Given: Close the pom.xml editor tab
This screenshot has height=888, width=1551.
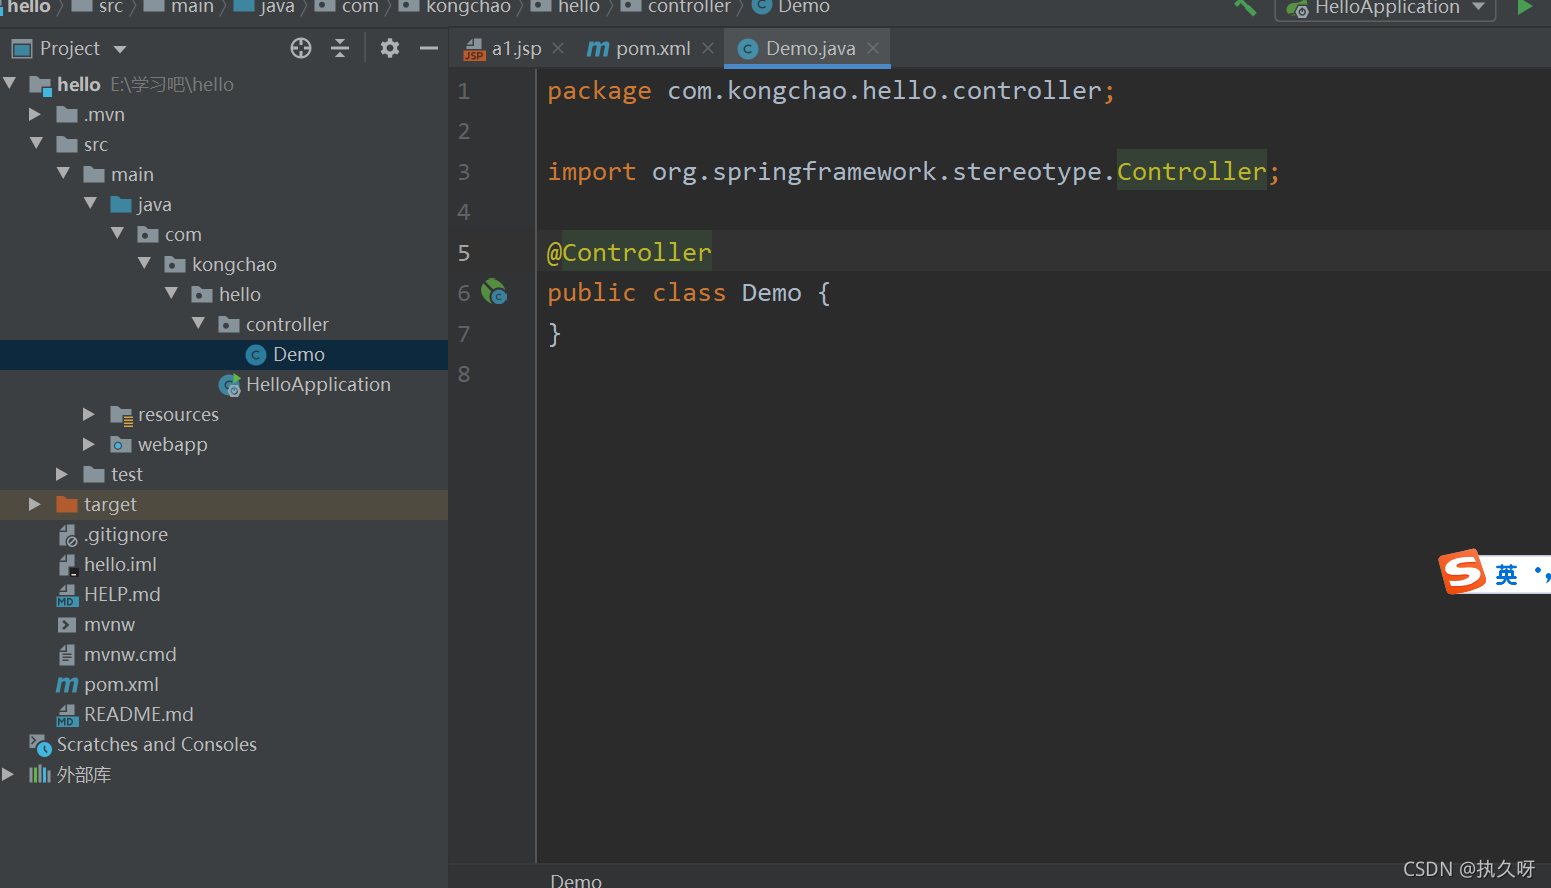Looking at the screenshot, I should coord(708,48).
